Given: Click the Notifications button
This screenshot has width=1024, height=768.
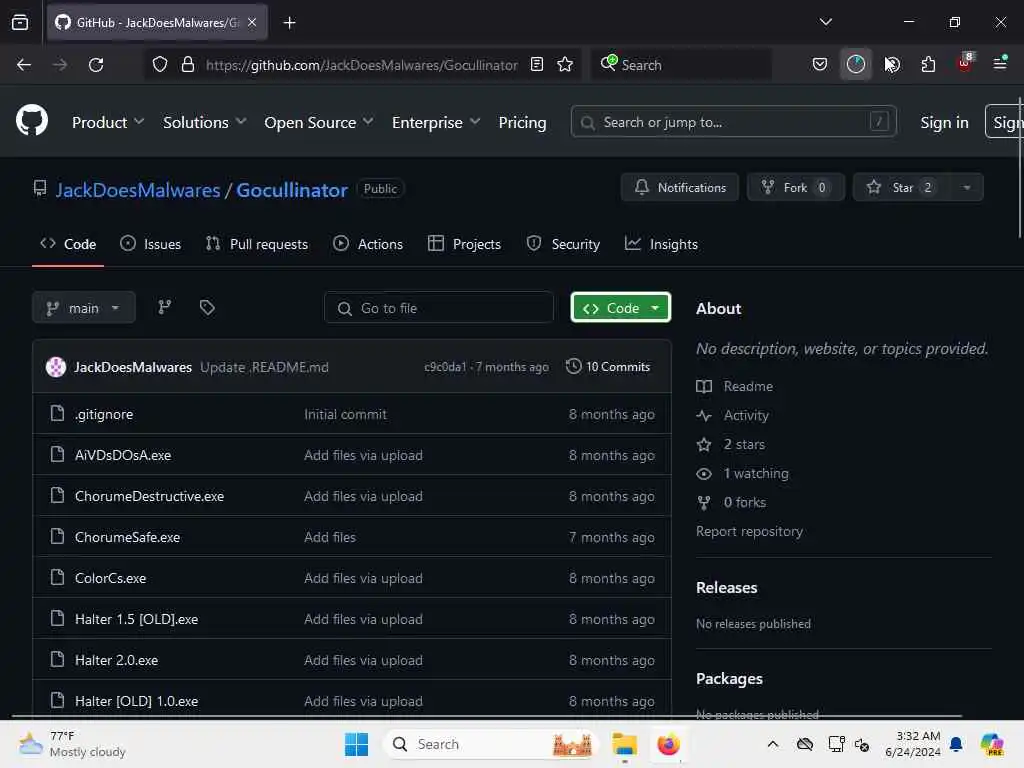Looking at the screenshot, I should [x=680, y=187].
